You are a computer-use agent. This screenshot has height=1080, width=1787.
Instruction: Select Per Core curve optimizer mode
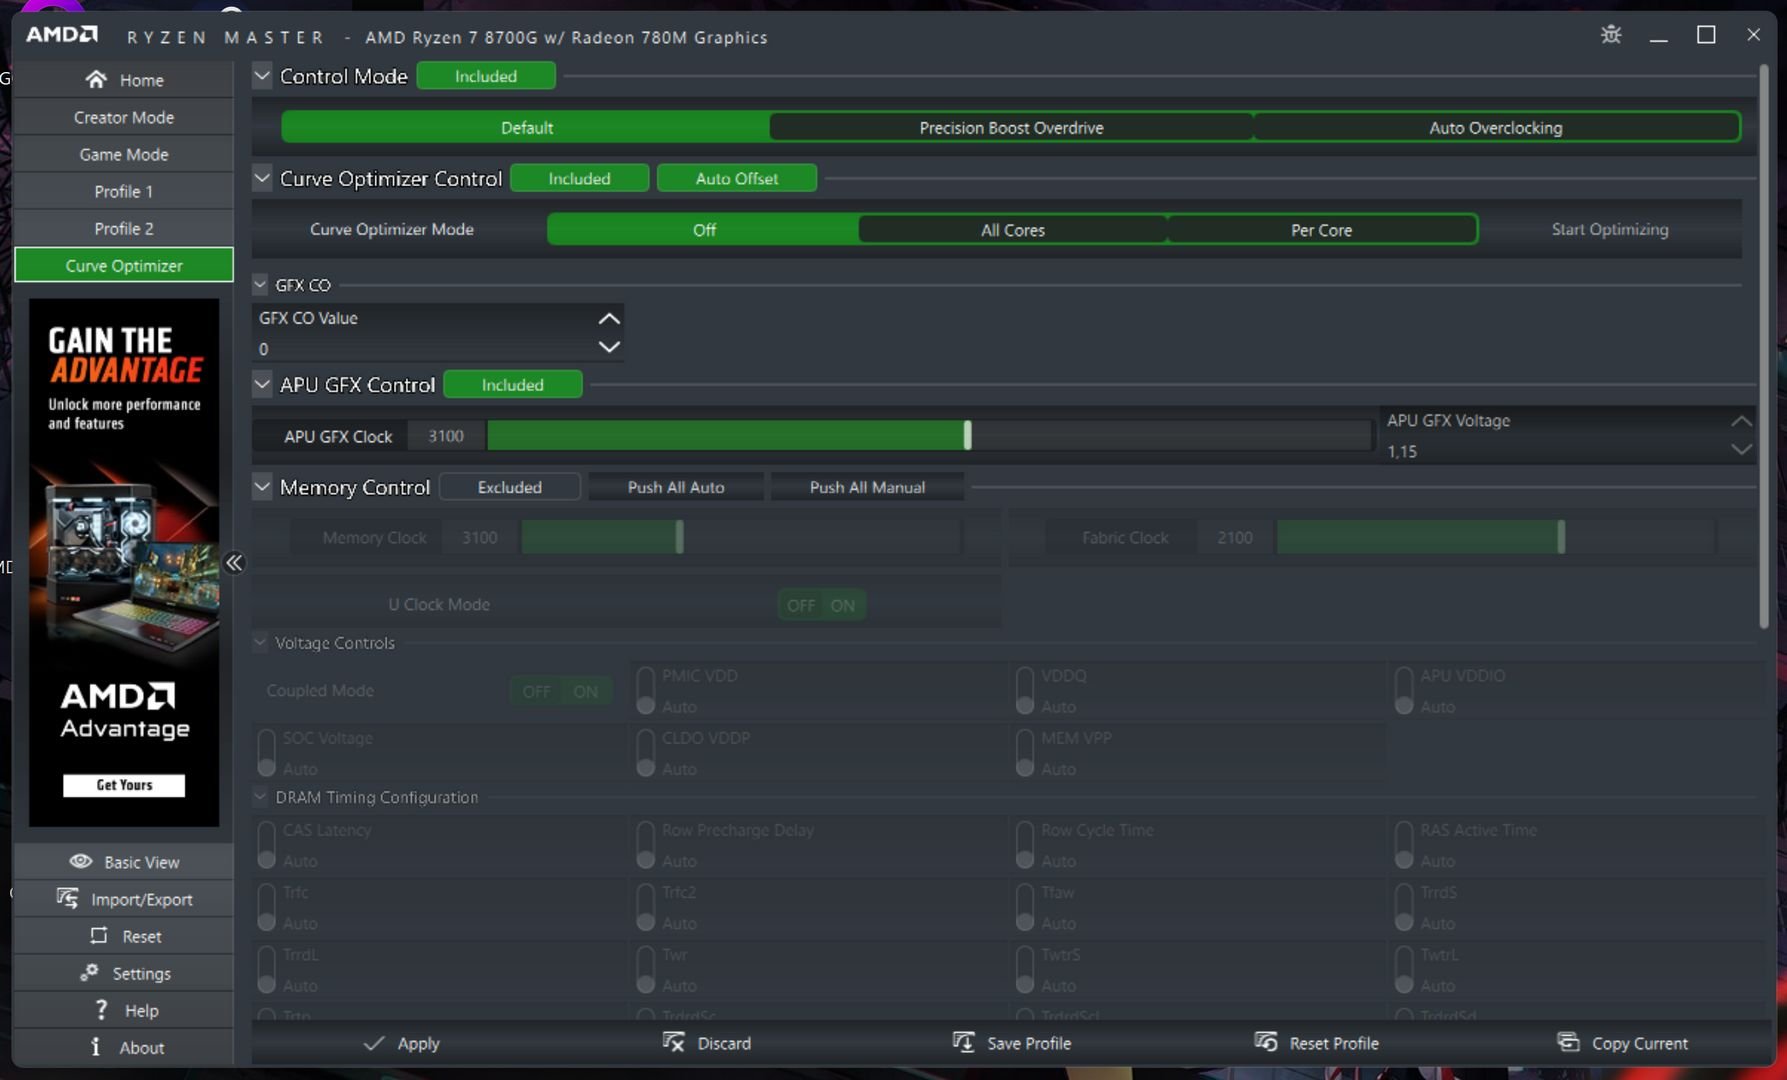click(x=1321, y=230)
